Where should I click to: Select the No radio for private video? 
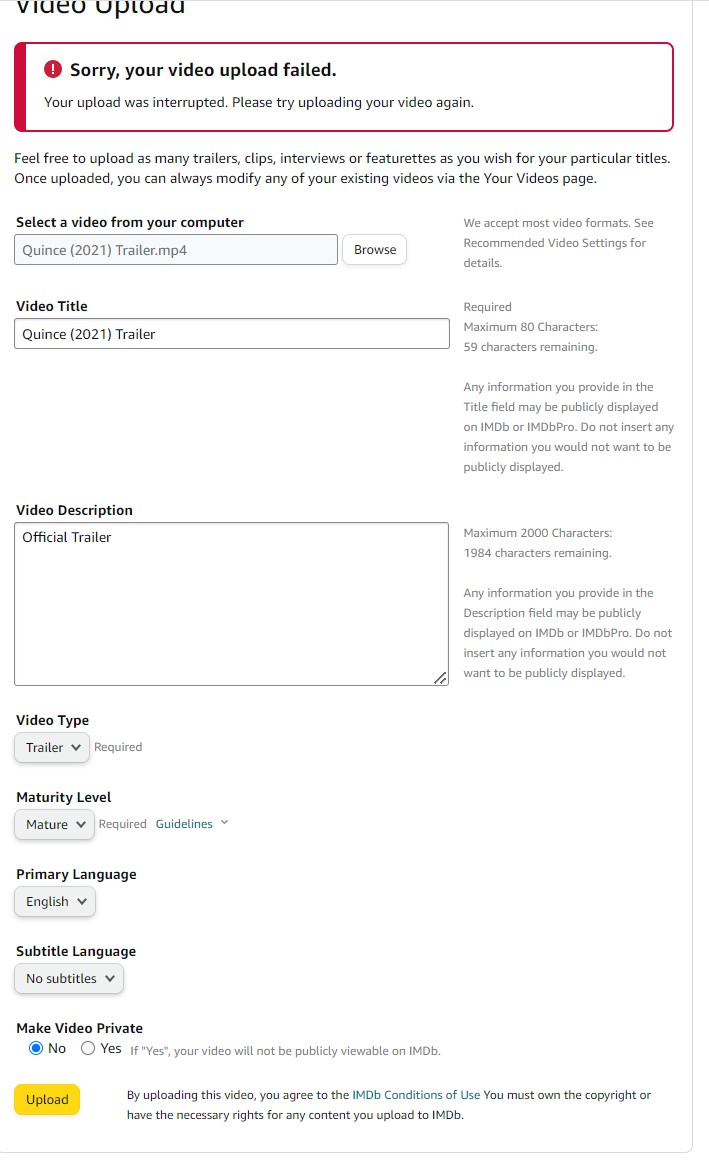click(x=36, y=1048)
